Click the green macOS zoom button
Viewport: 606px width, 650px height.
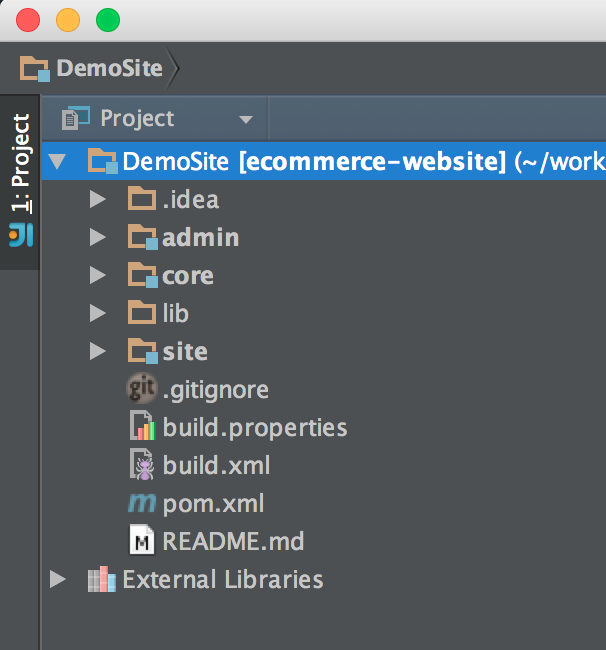click(107, 20)
